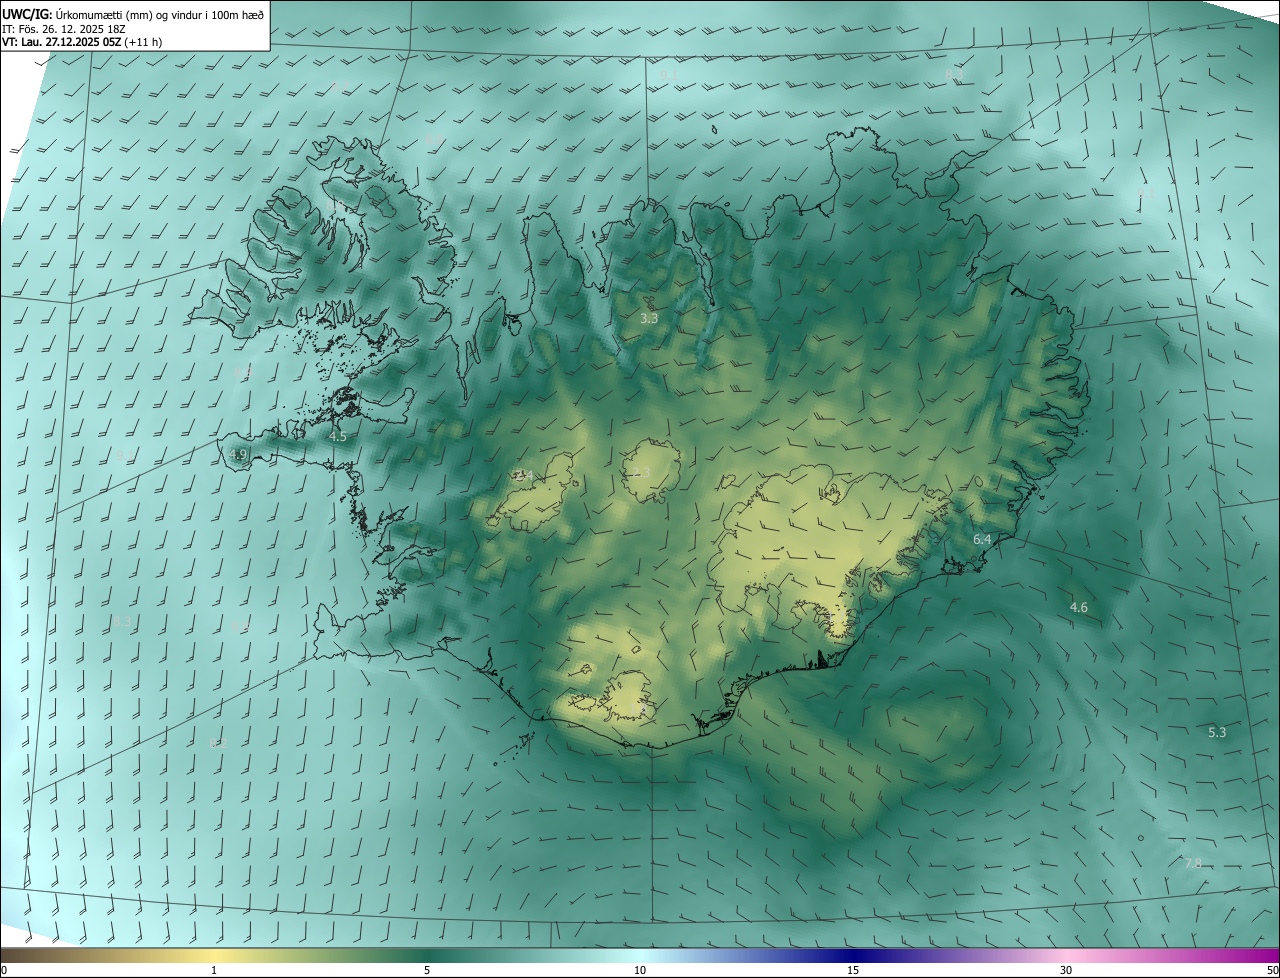This screenshot has width=1280, height=978.
Task: Click the 50 tick label on the colour scale
Action: pos(1272,970)
